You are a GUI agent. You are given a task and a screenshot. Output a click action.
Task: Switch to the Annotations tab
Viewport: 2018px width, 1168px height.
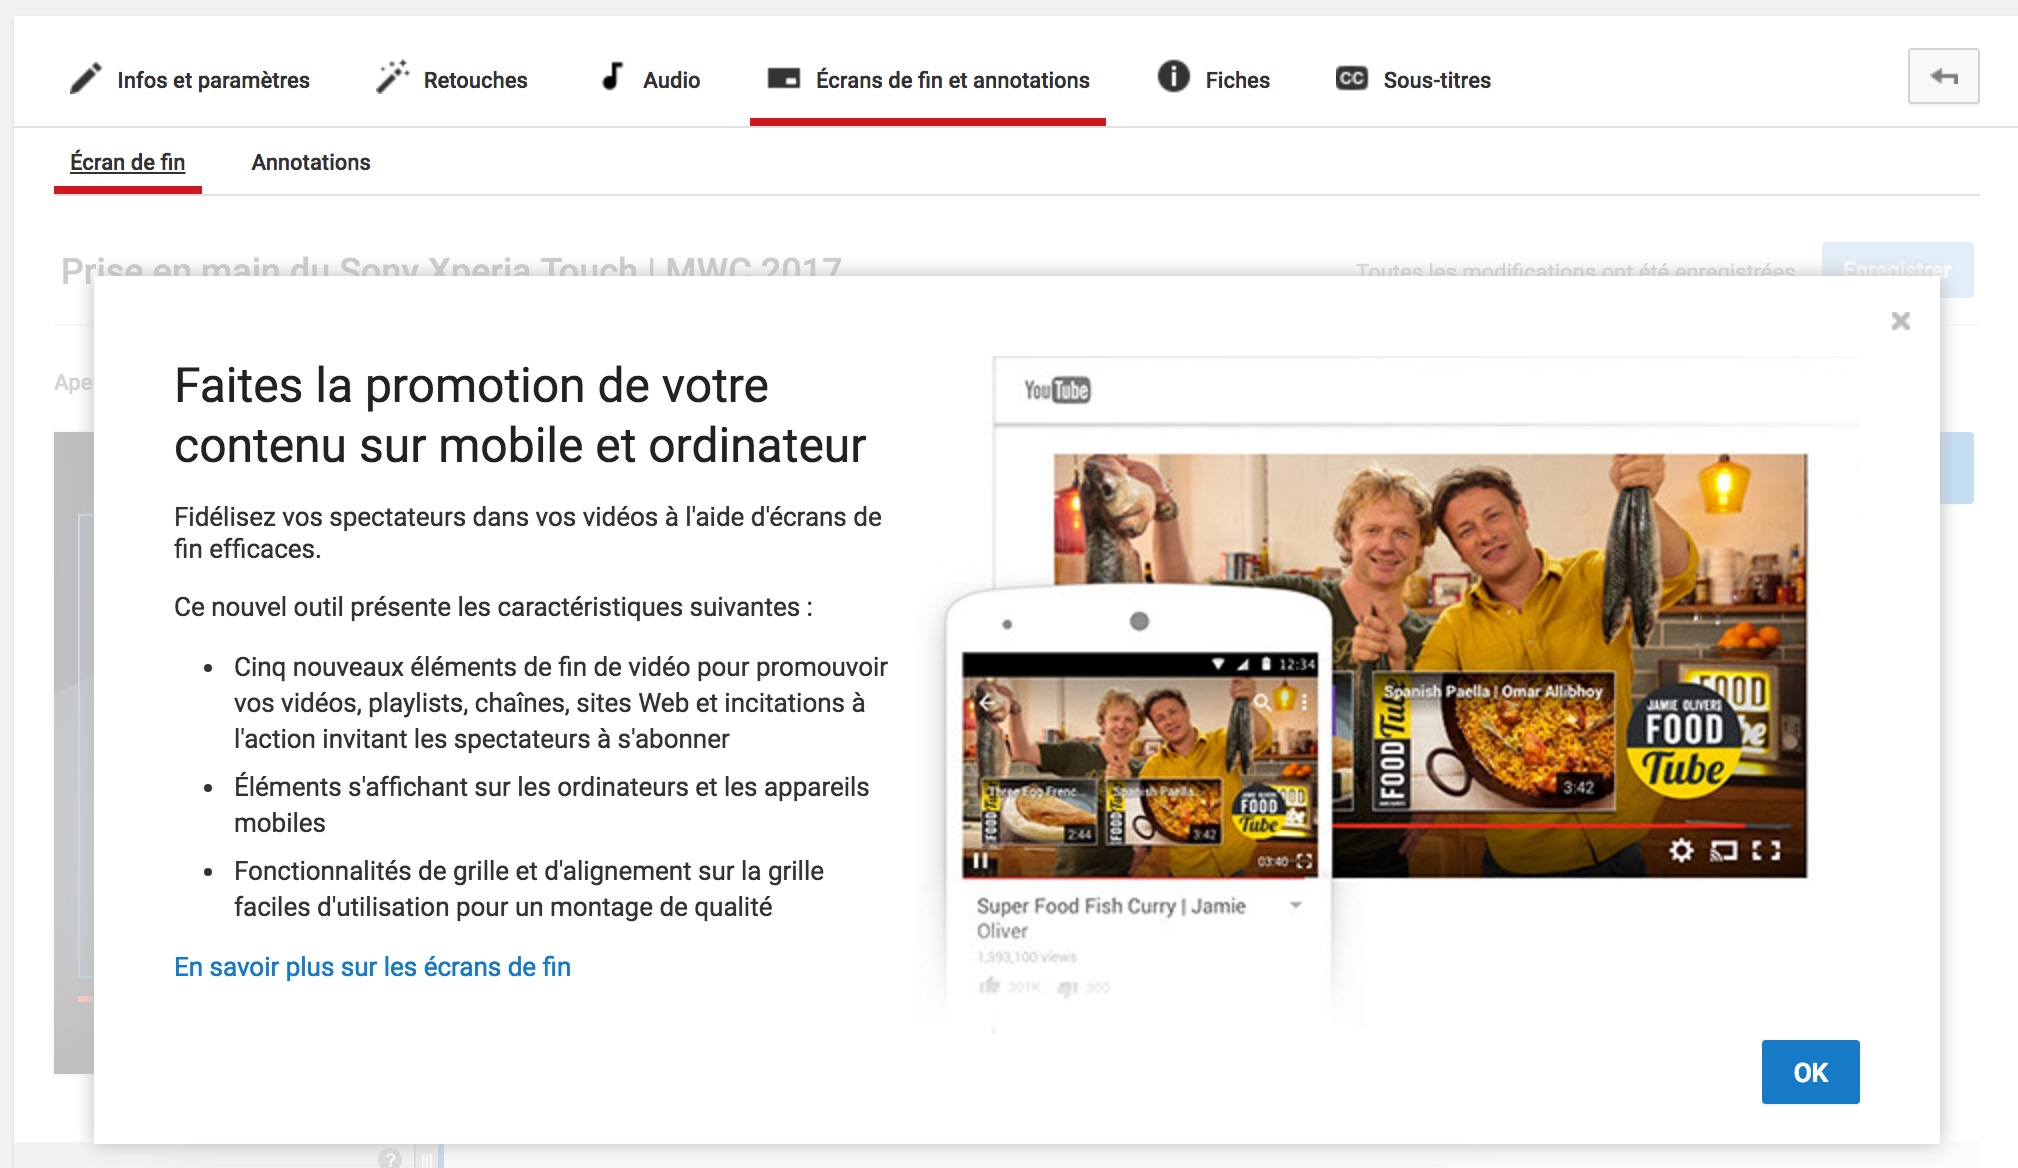[310, 162]
